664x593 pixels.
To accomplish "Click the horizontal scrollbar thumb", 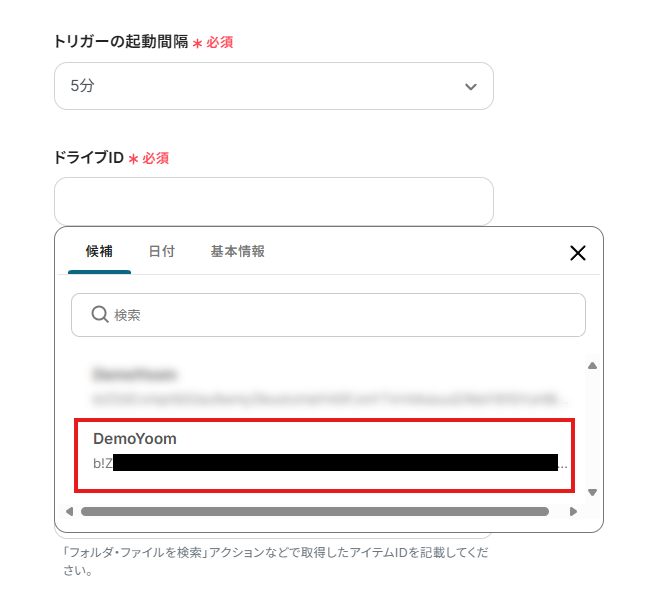I will point(315,512).
